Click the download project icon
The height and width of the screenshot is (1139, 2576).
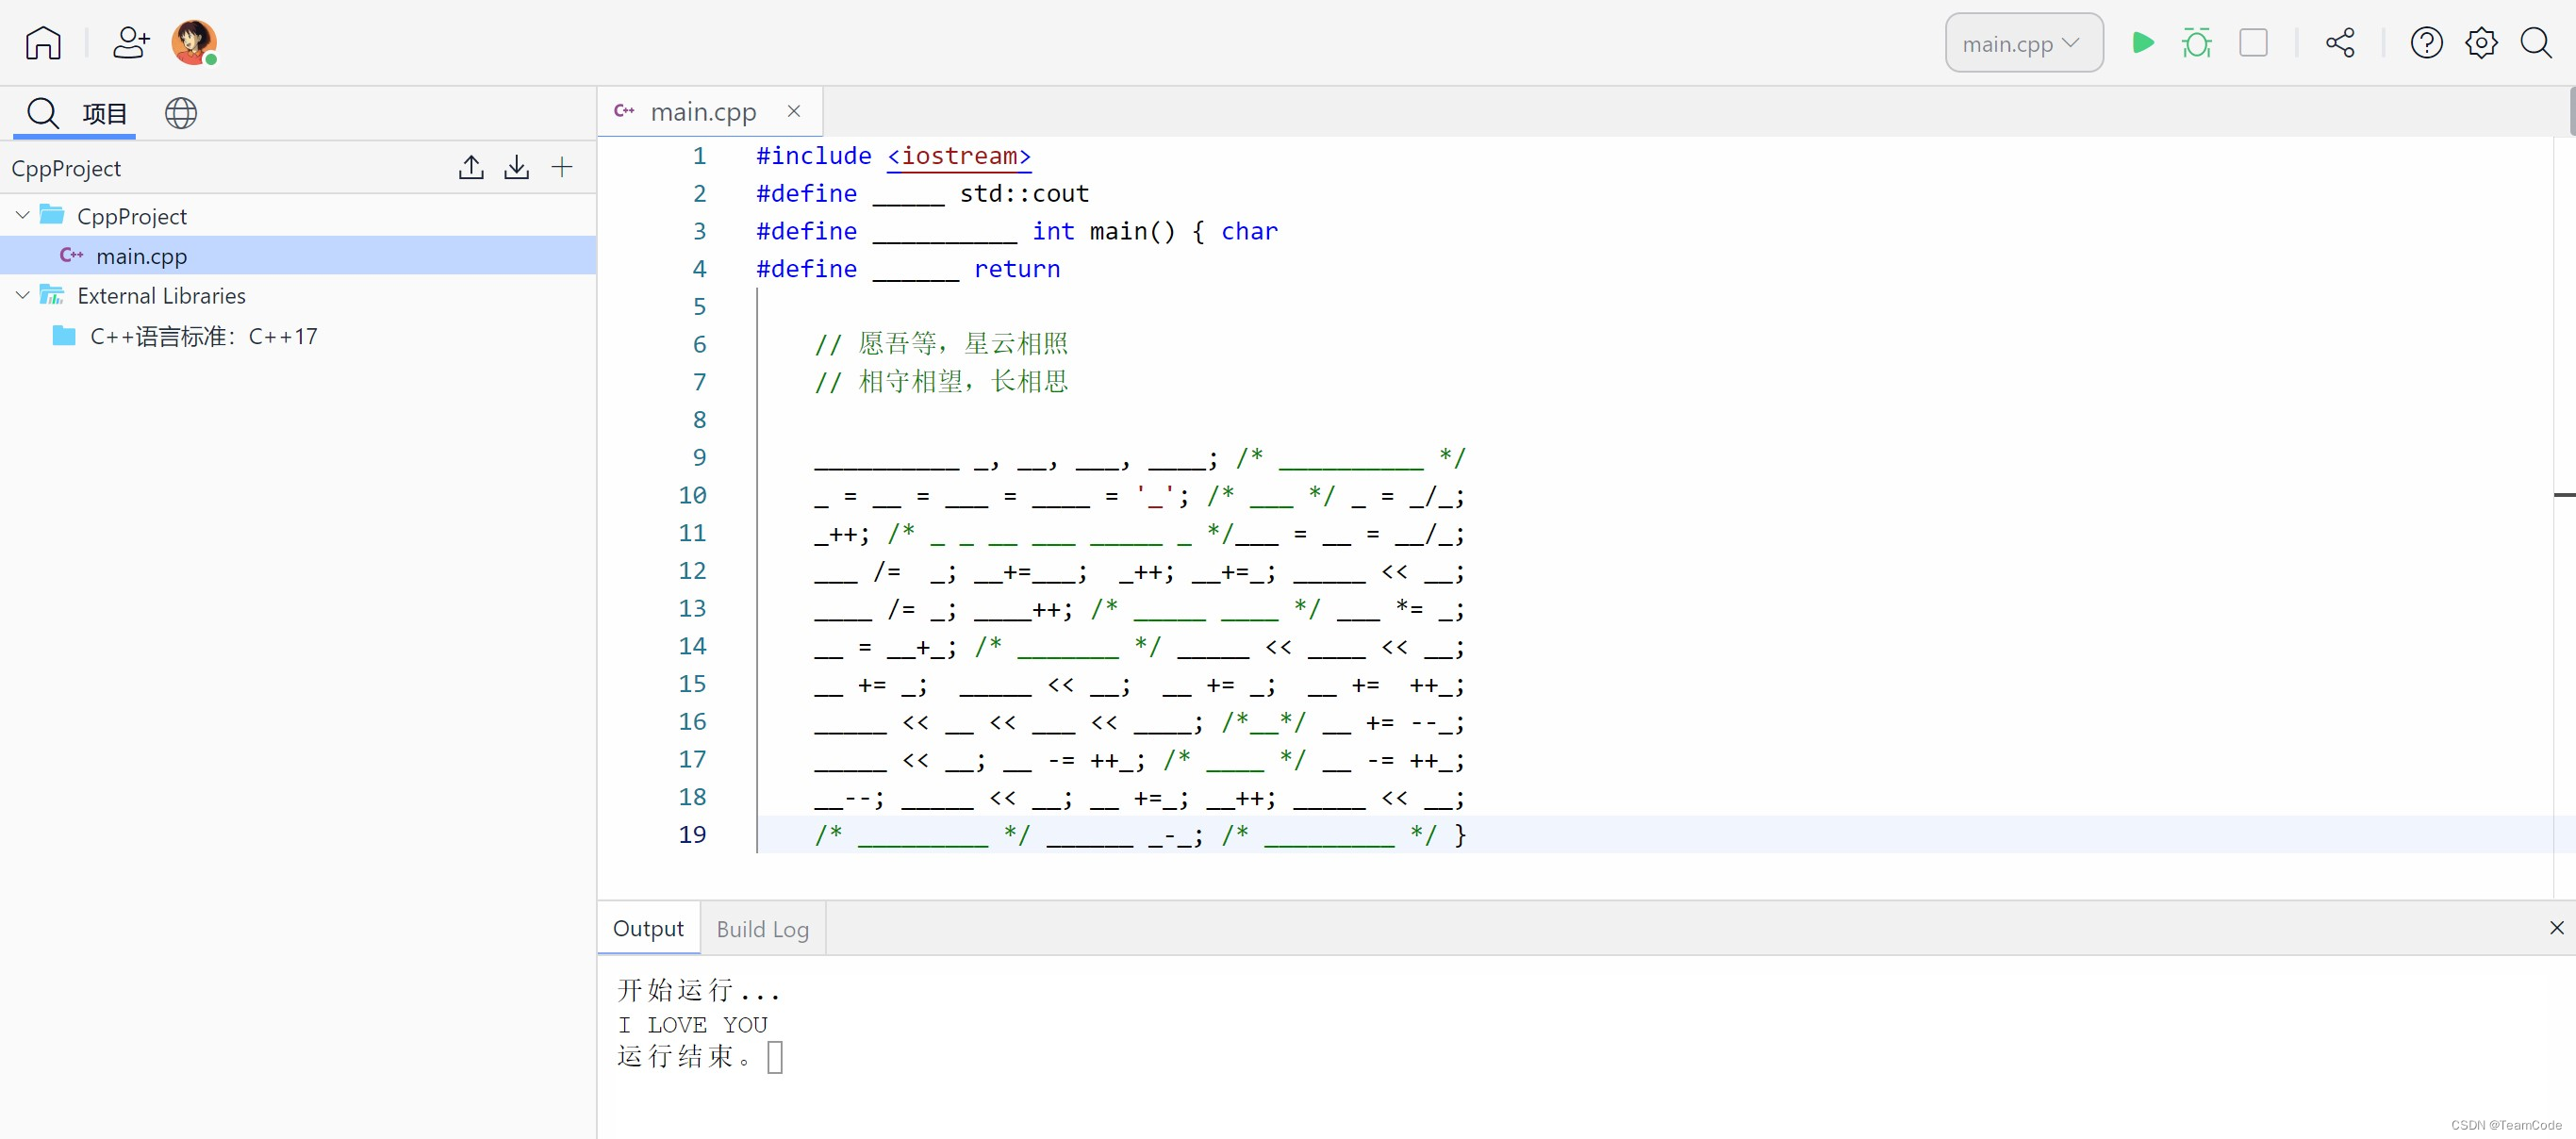[516, 168]
